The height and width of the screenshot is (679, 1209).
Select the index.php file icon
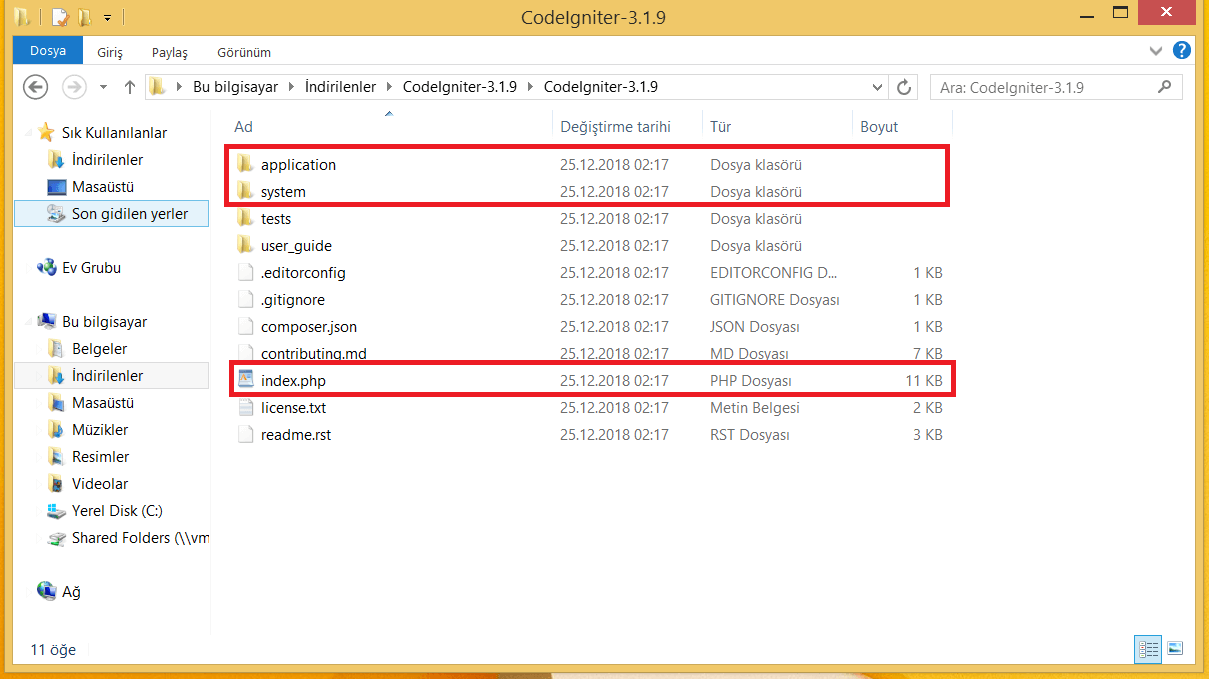pos(245,380)
